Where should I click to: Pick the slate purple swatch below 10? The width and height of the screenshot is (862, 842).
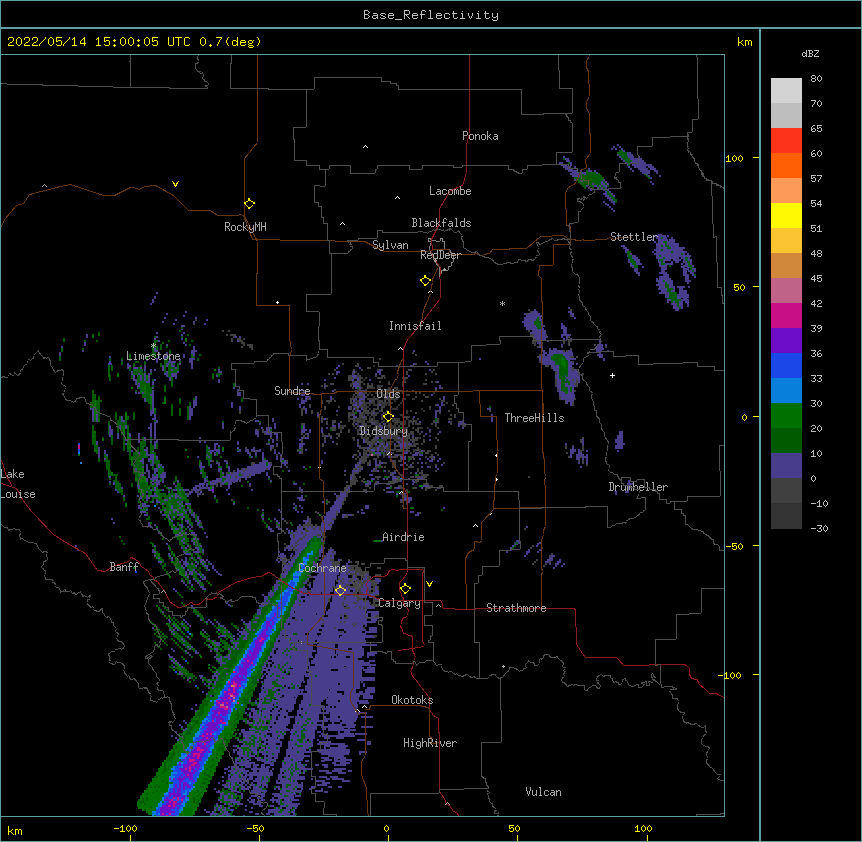pos(786,466)
